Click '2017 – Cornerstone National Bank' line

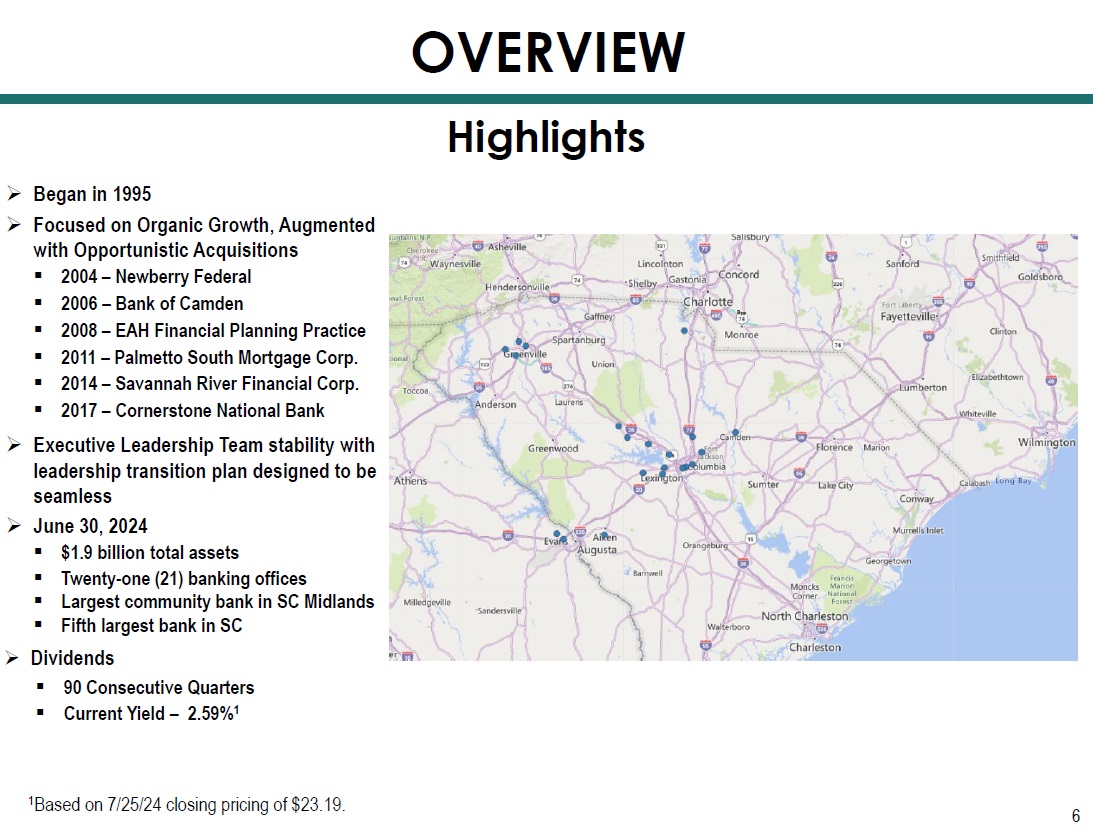coord(192,410)
